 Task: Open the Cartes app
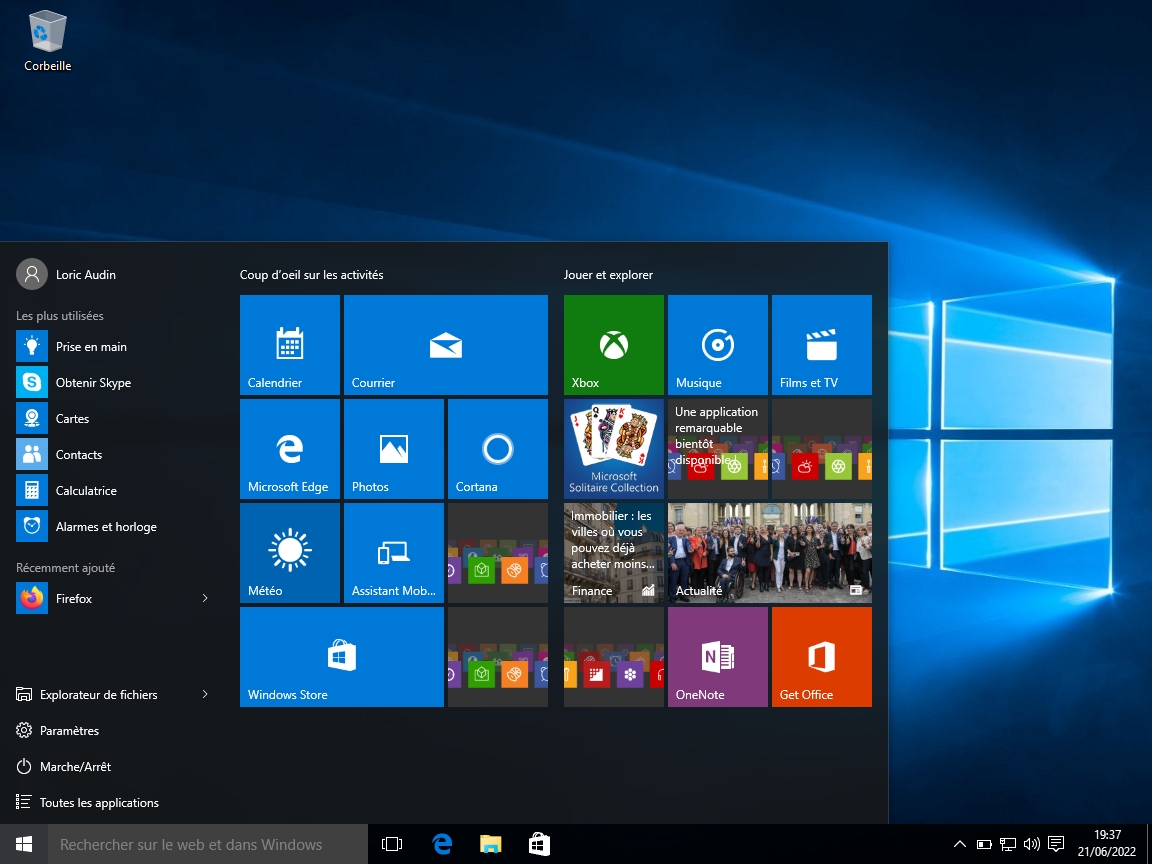(x=112, y=418)
